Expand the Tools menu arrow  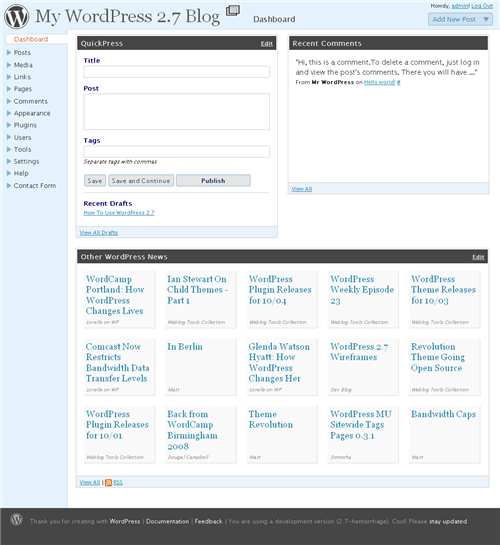pyautogui.click(x=9, y=149)
